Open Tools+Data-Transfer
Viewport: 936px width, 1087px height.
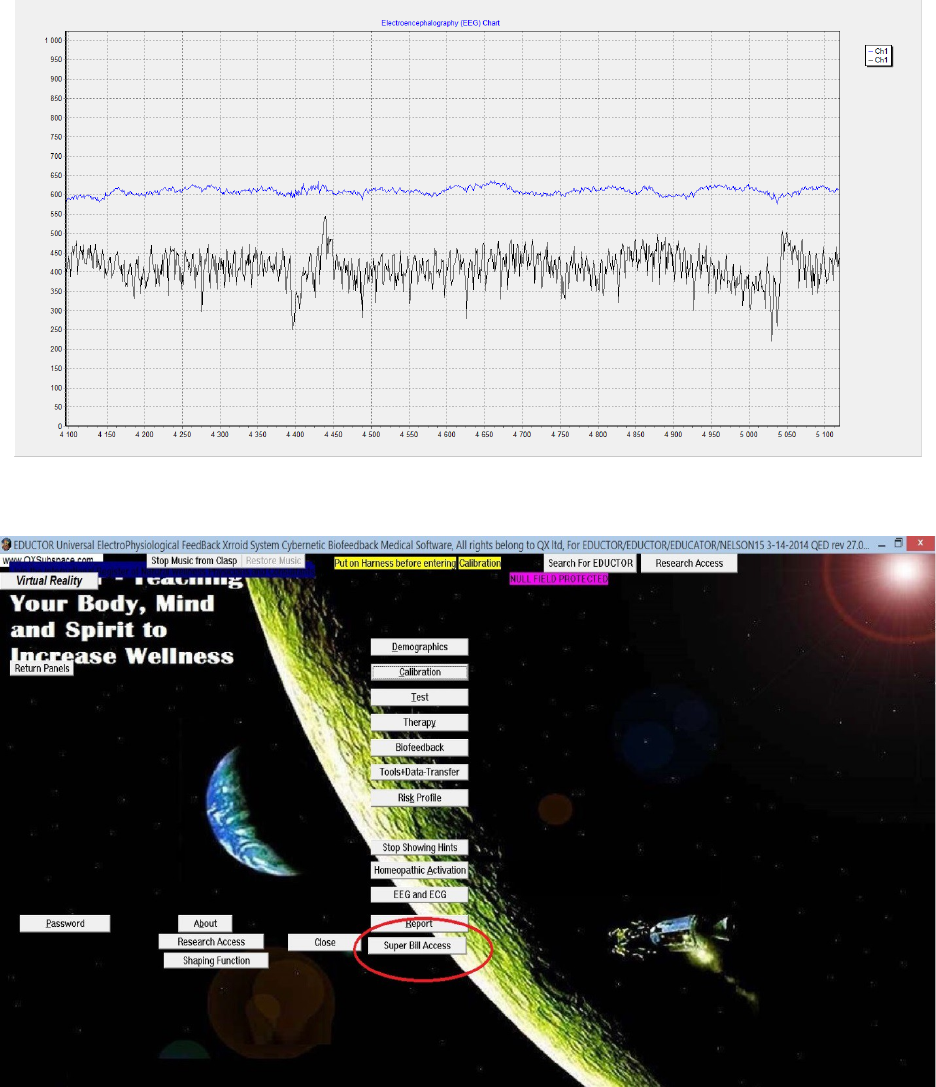pyautogui.click(x=419, y=772)
